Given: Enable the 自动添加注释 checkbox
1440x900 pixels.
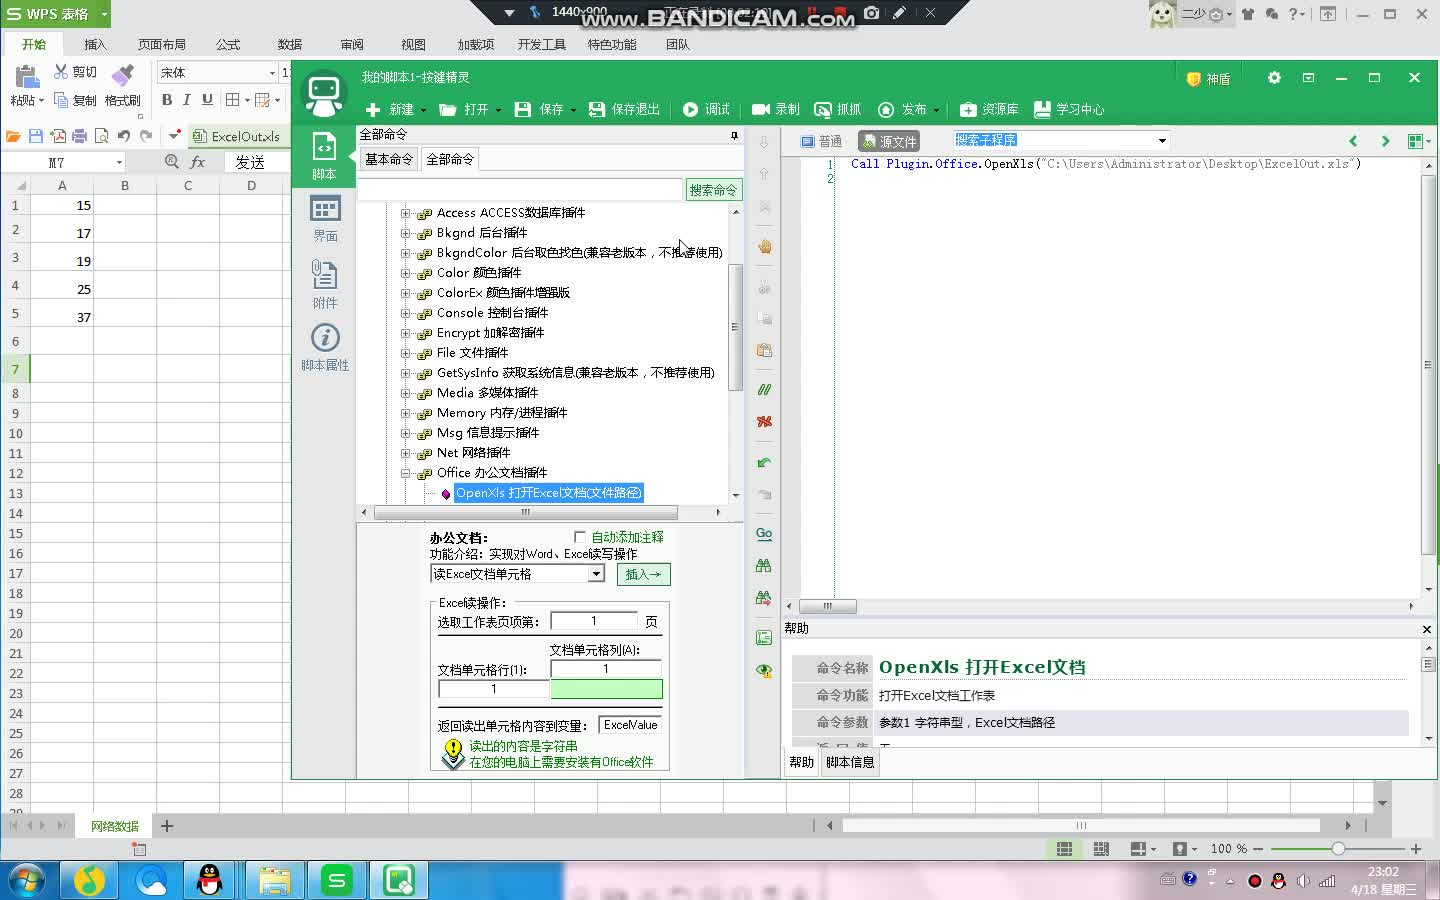Looking at the screenshot, I should coord(580,536).
